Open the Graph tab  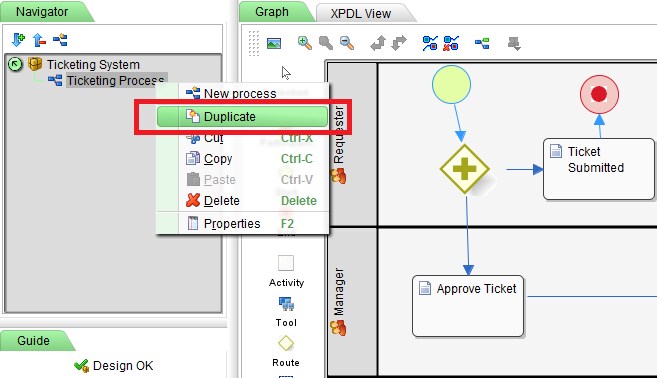(272, 12)
